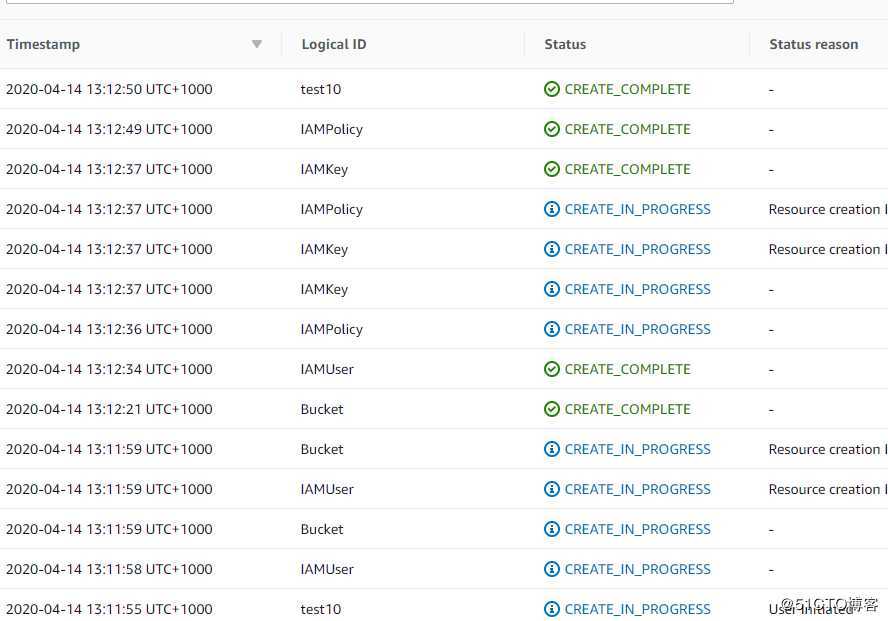This screenshot has height=621, width=888.
Task: Click the check icon for IAMUser CREATE_COMPLETE
Action: click(x=552, y=369)
